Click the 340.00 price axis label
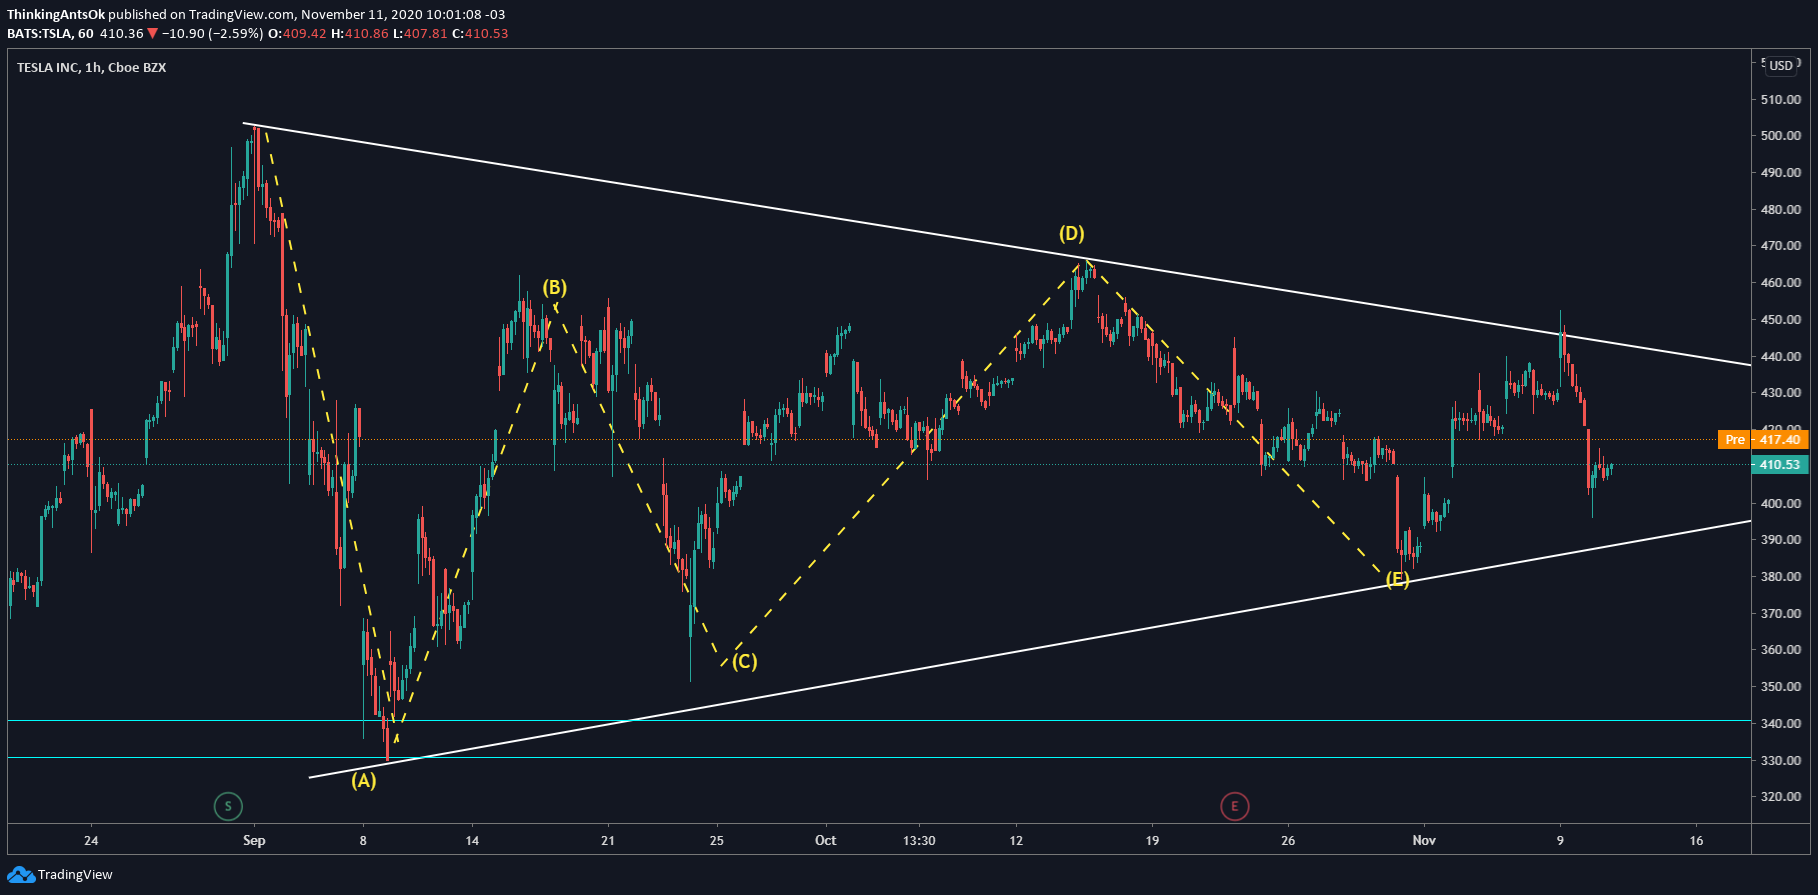The width and height of the screenshot is (1818, 895). coord(1781,724)
